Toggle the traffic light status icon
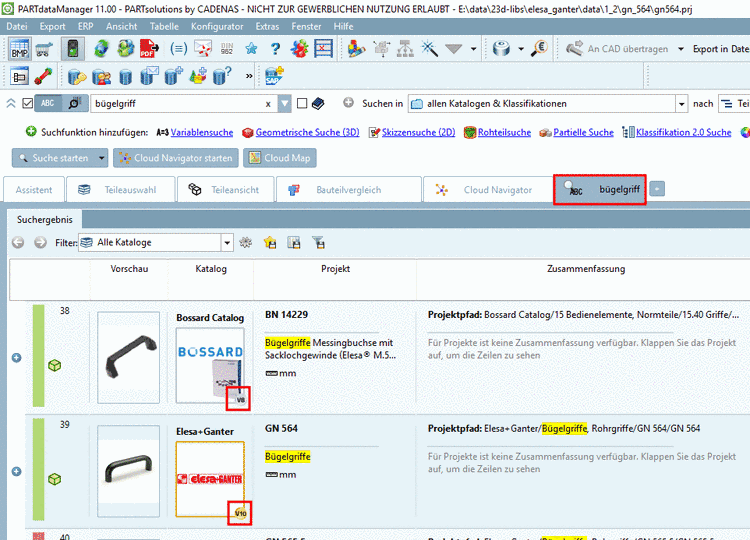 click(x=73, y=49)
